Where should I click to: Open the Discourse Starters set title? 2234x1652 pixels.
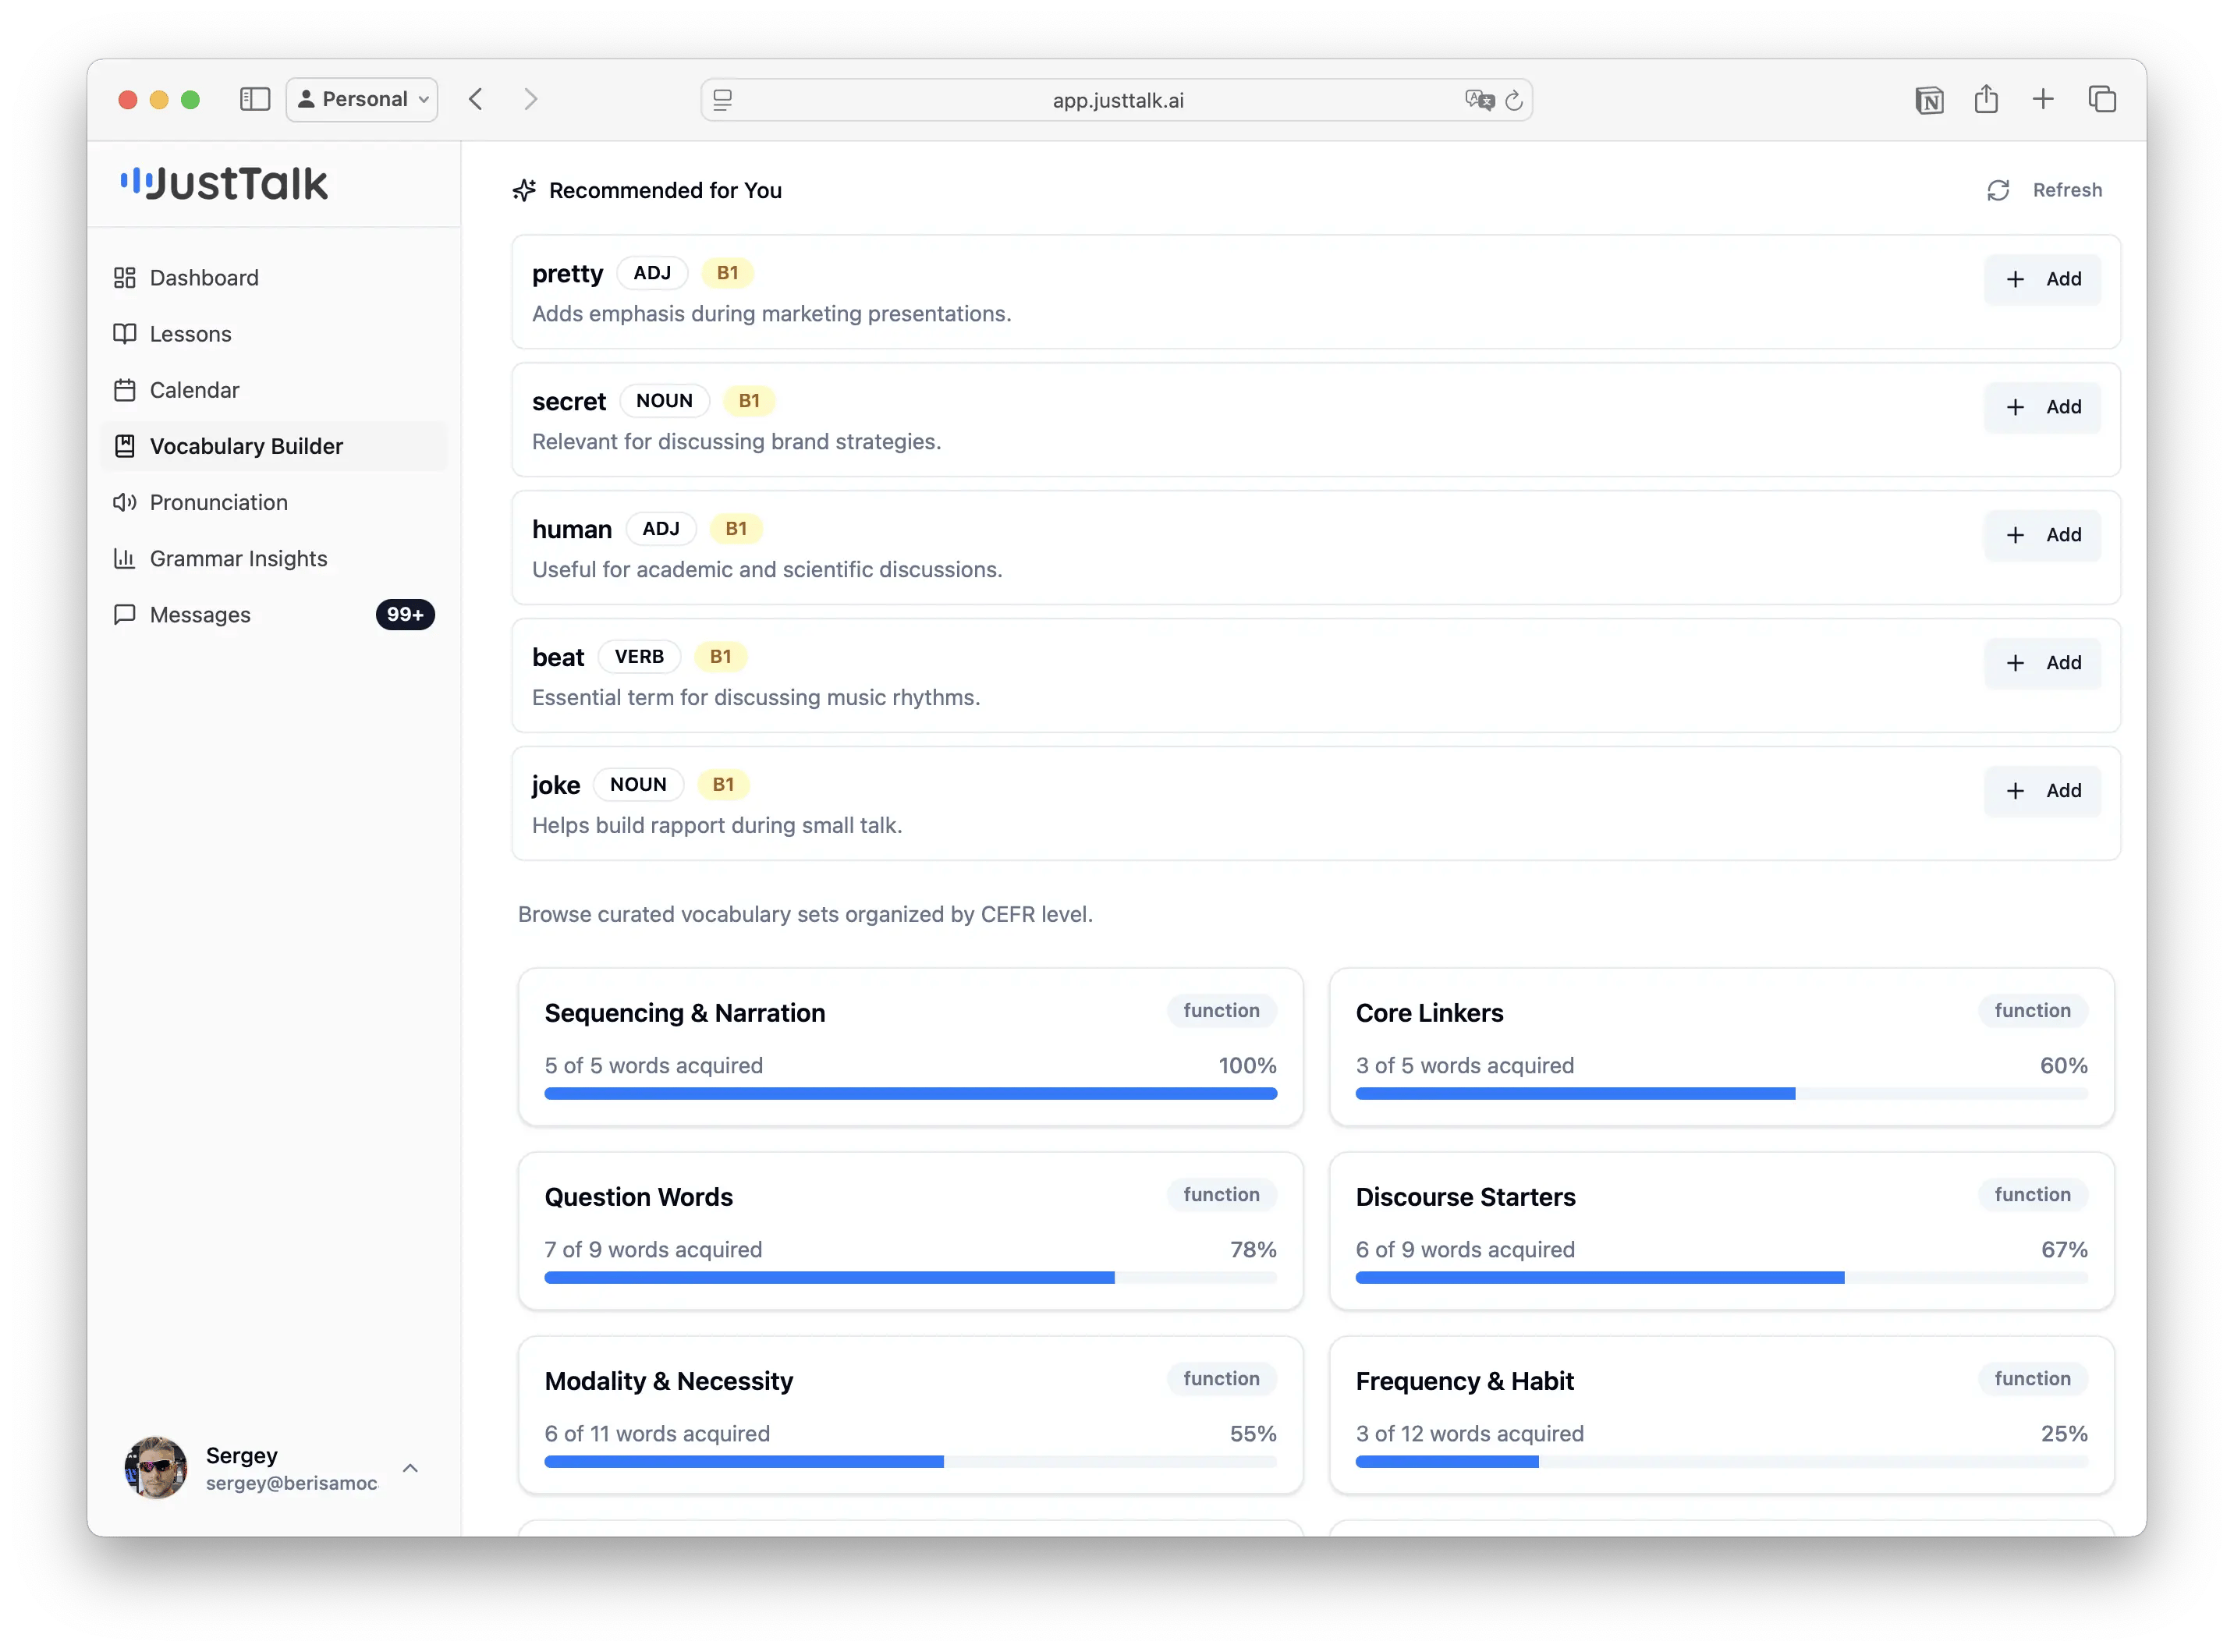click(1465, 1197)
